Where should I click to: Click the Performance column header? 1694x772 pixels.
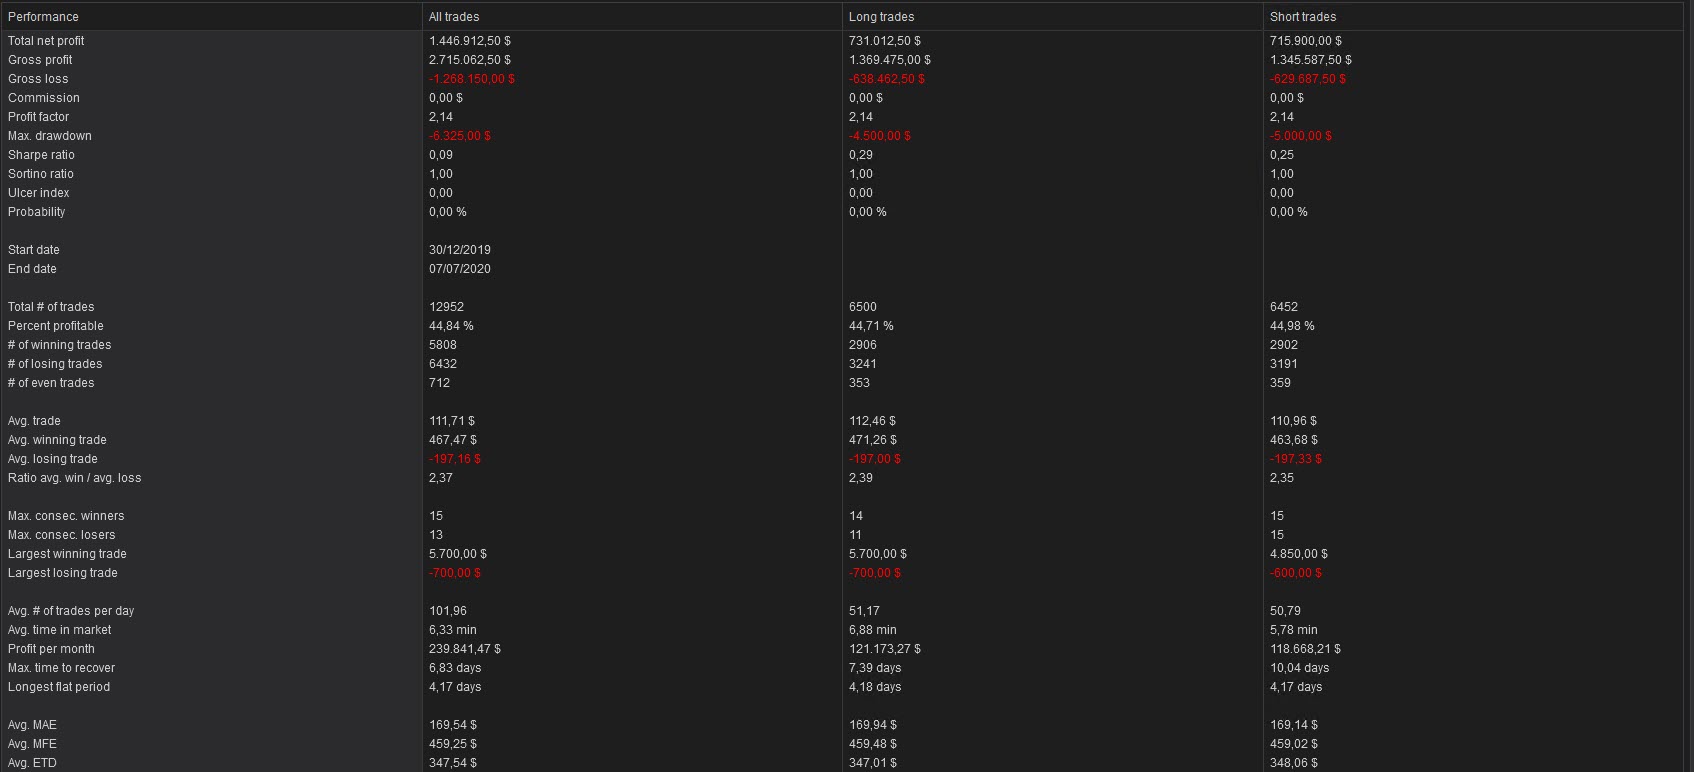[43, 17]
